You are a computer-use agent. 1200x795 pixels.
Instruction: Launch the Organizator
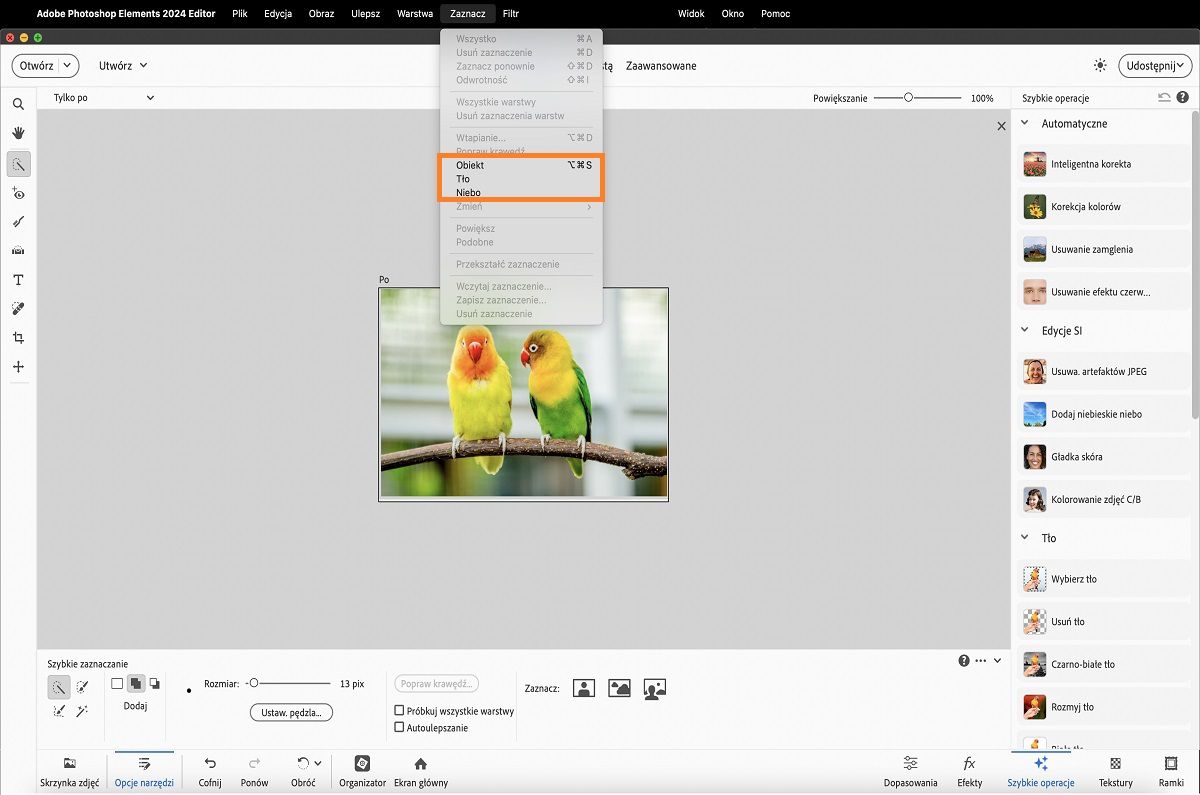tap(362, 771)
